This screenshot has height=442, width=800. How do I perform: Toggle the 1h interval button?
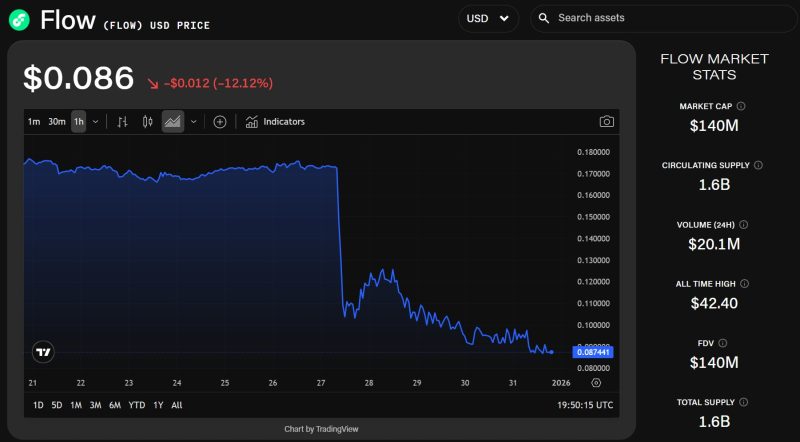pos(79,122)
